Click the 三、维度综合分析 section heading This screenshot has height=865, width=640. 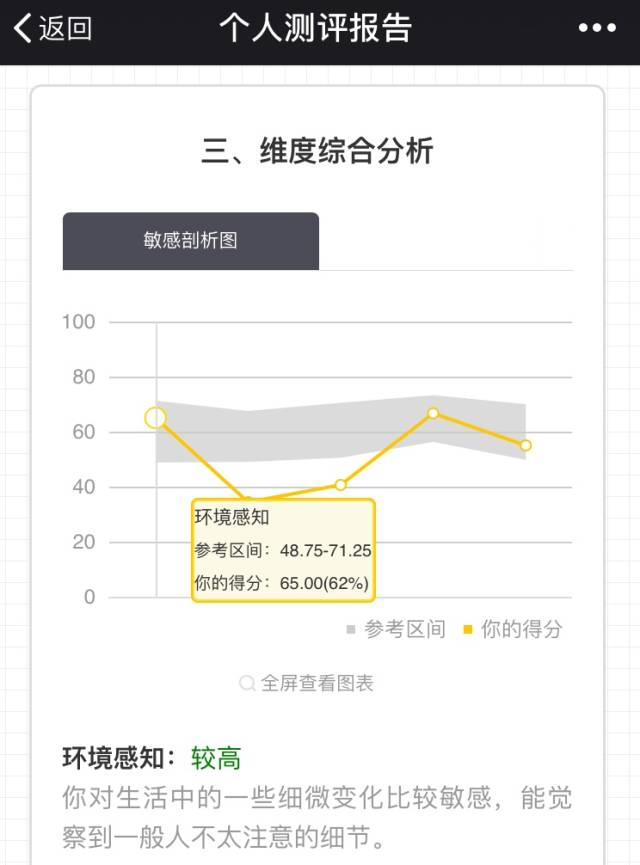coord(317,151)
